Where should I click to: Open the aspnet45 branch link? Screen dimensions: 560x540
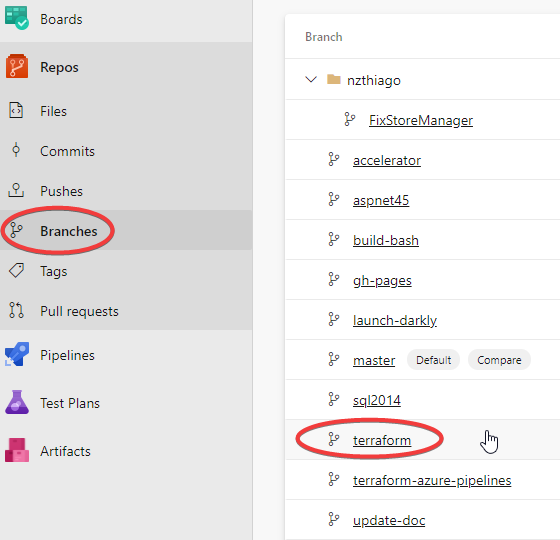(381, 200)
